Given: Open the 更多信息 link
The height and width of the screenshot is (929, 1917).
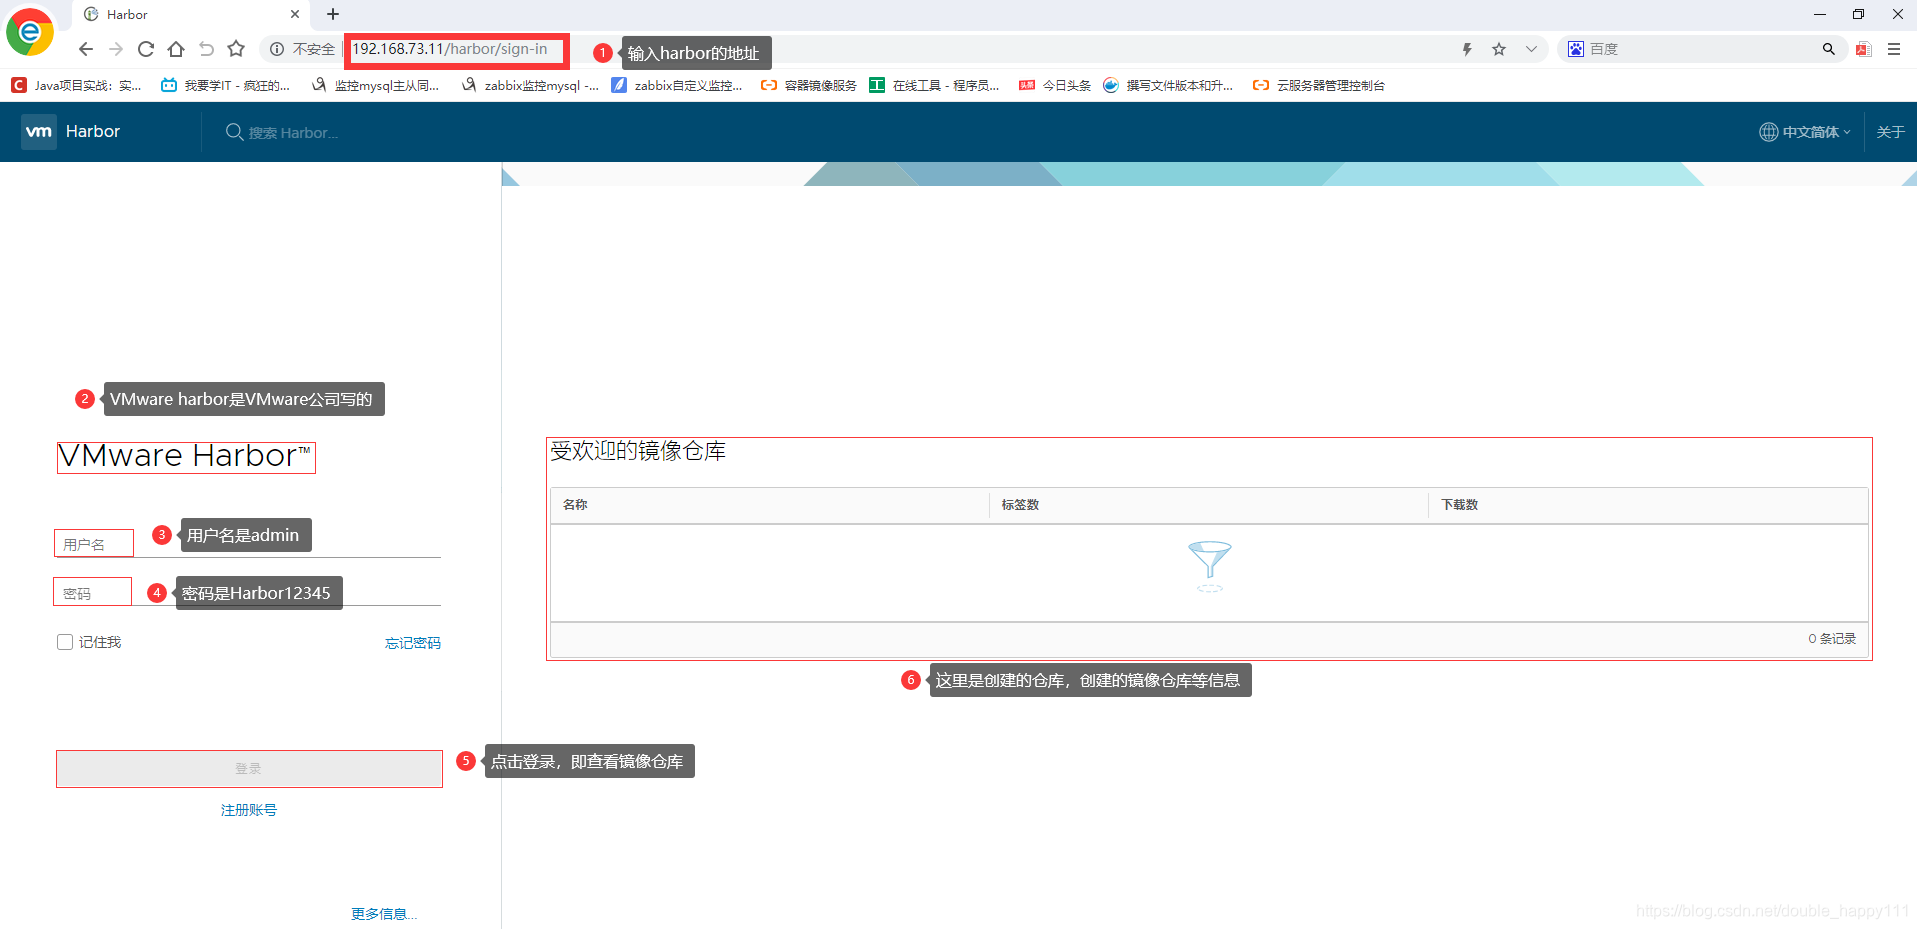Looking at the screenshot, I should coord(384,914).
